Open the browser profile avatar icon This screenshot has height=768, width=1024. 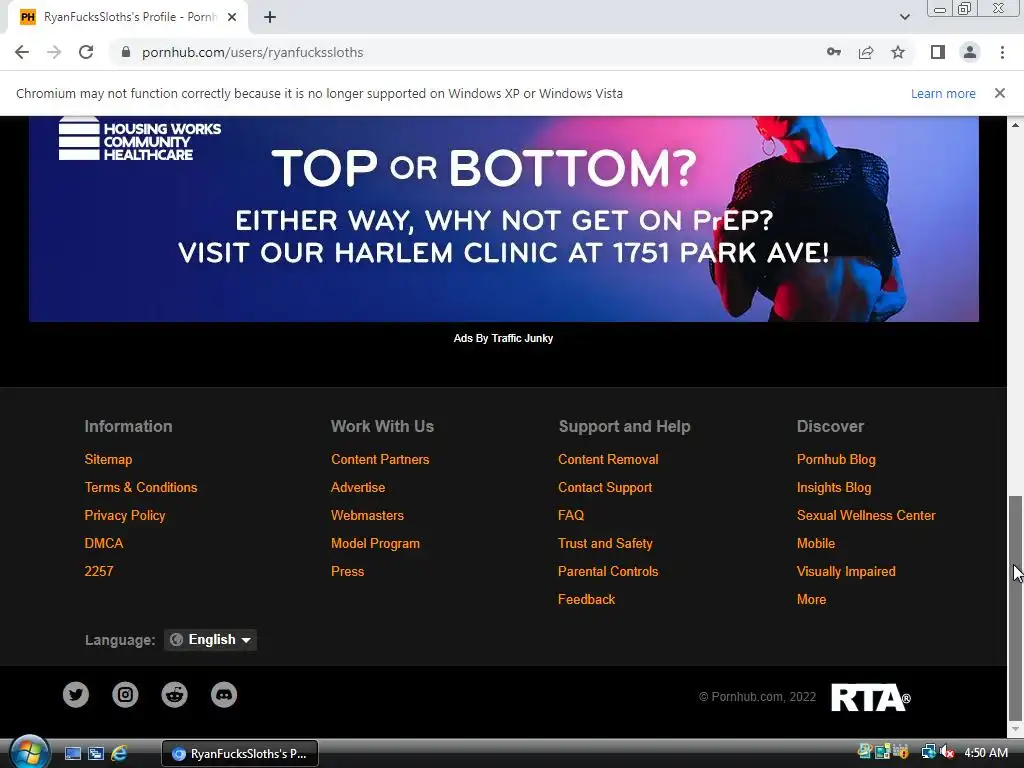click(970, 52)
